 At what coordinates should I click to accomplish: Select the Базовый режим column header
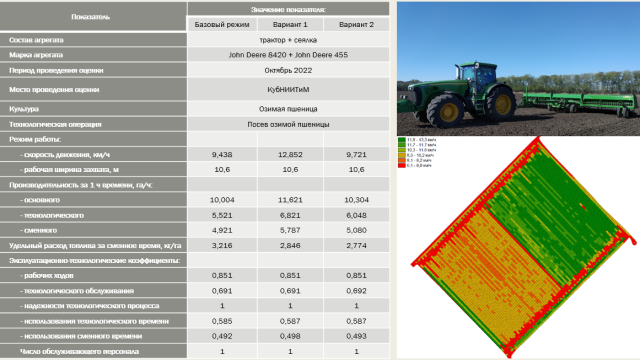point(222,24)
